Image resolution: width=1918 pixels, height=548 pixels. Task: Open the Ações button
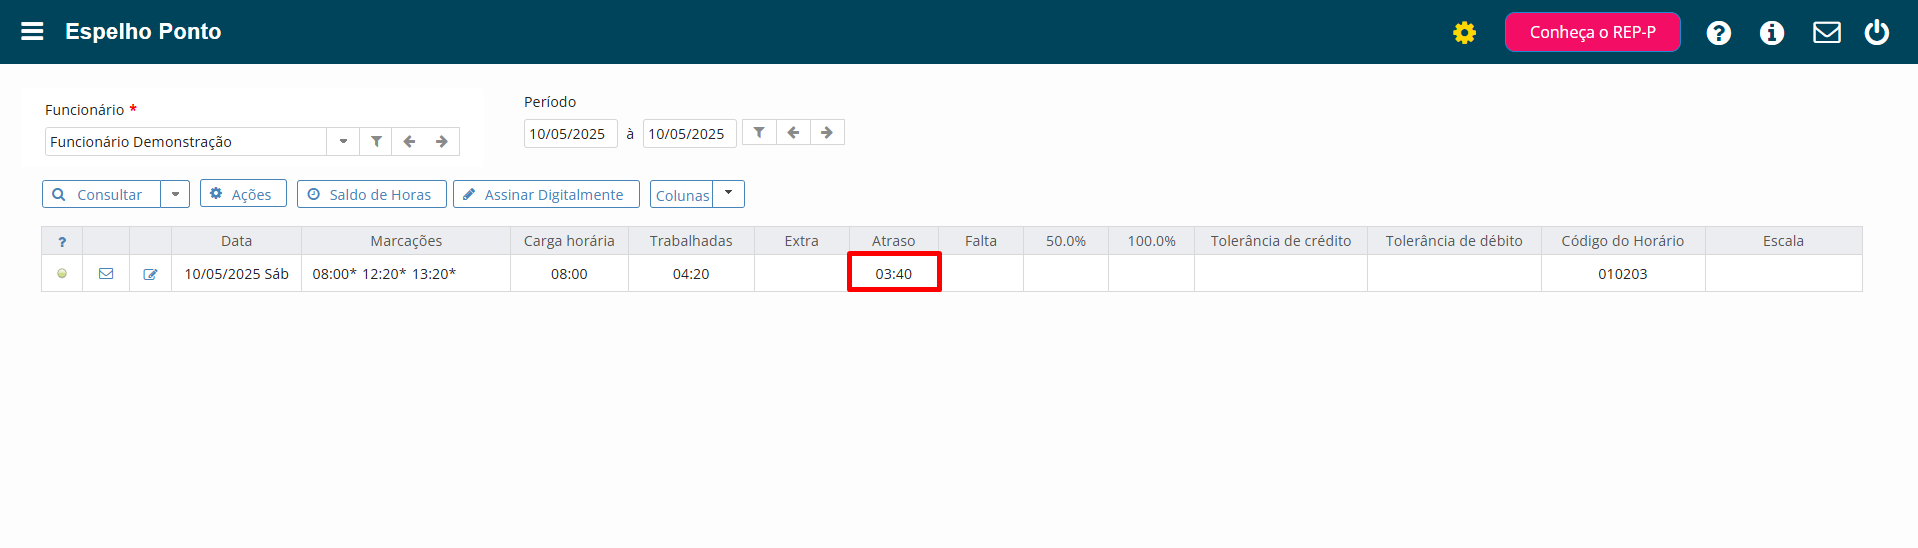point(243,194)
